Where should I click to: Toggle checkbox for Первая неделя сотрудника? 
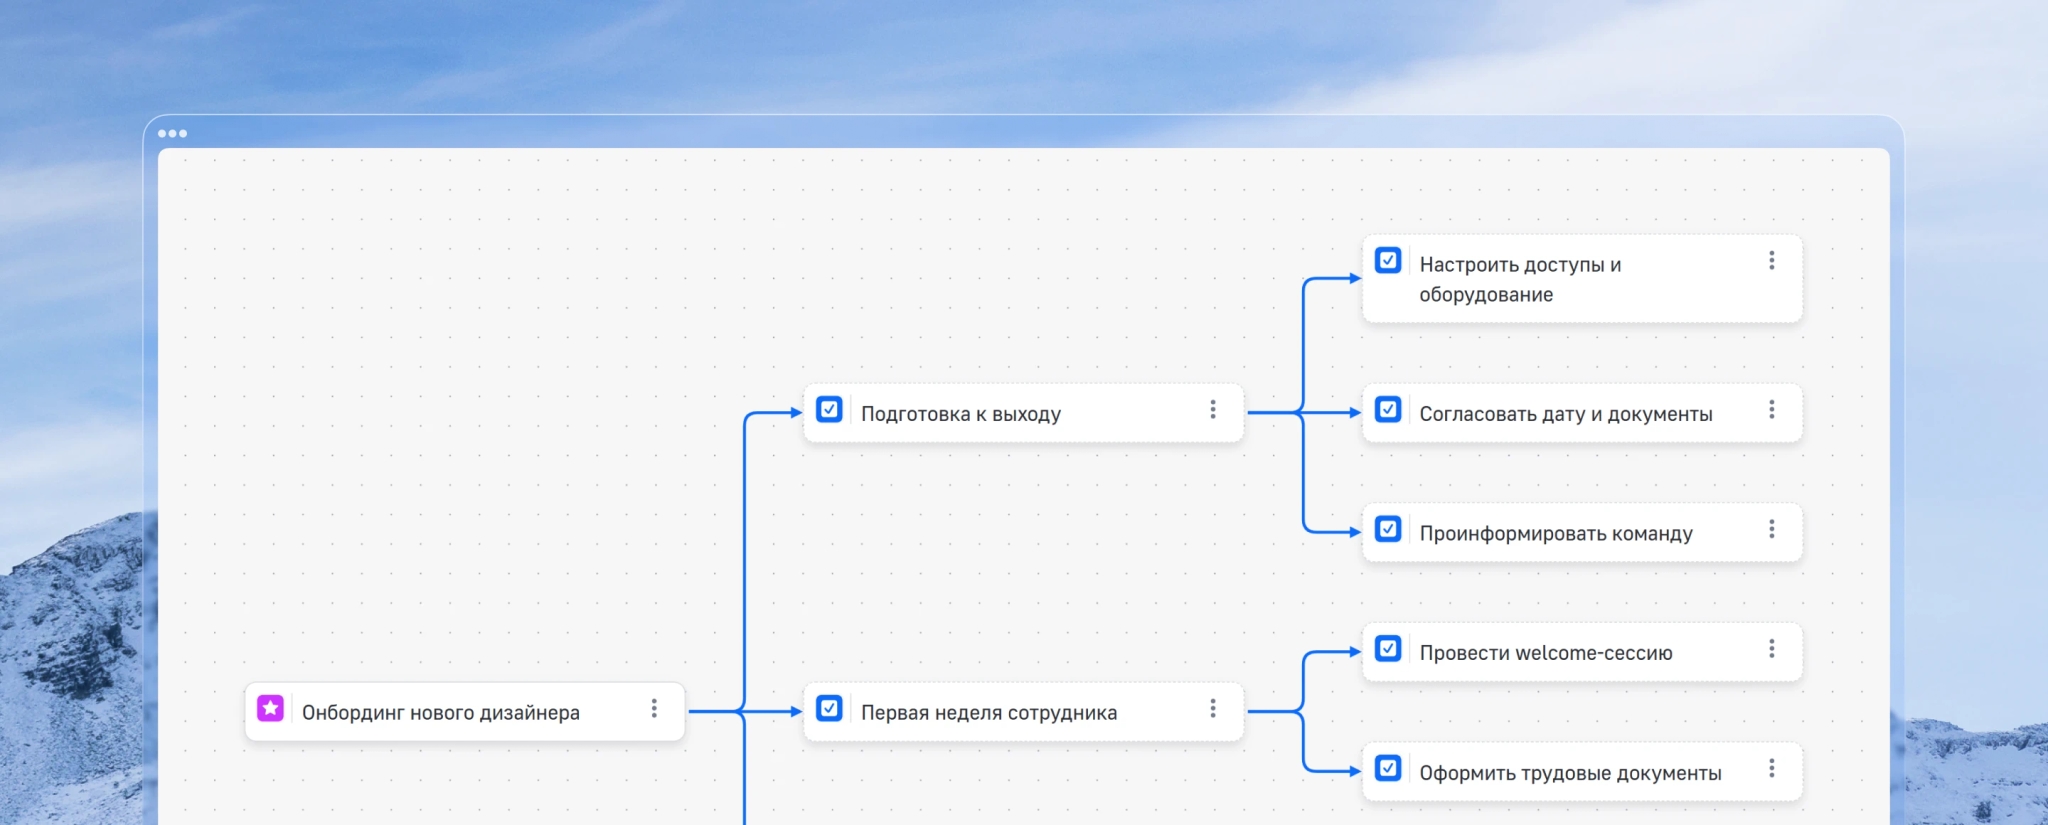pos(829,708)
